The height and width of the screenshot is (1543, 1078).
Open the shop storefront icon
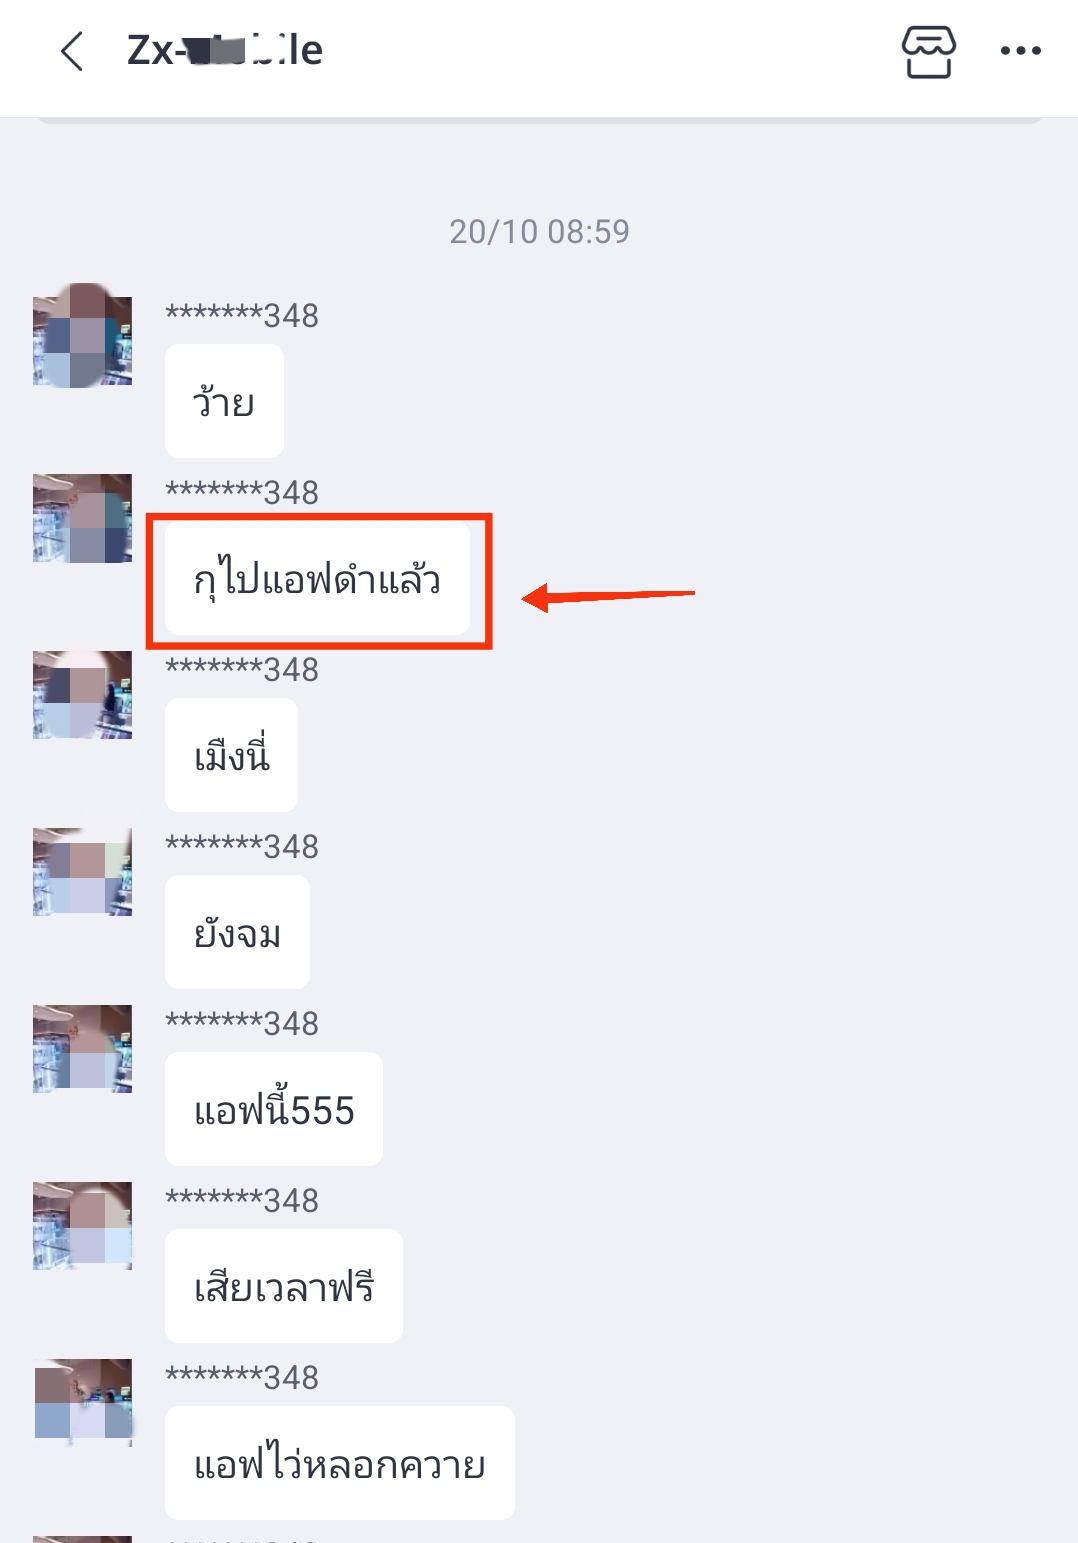[x=929, y=51]
